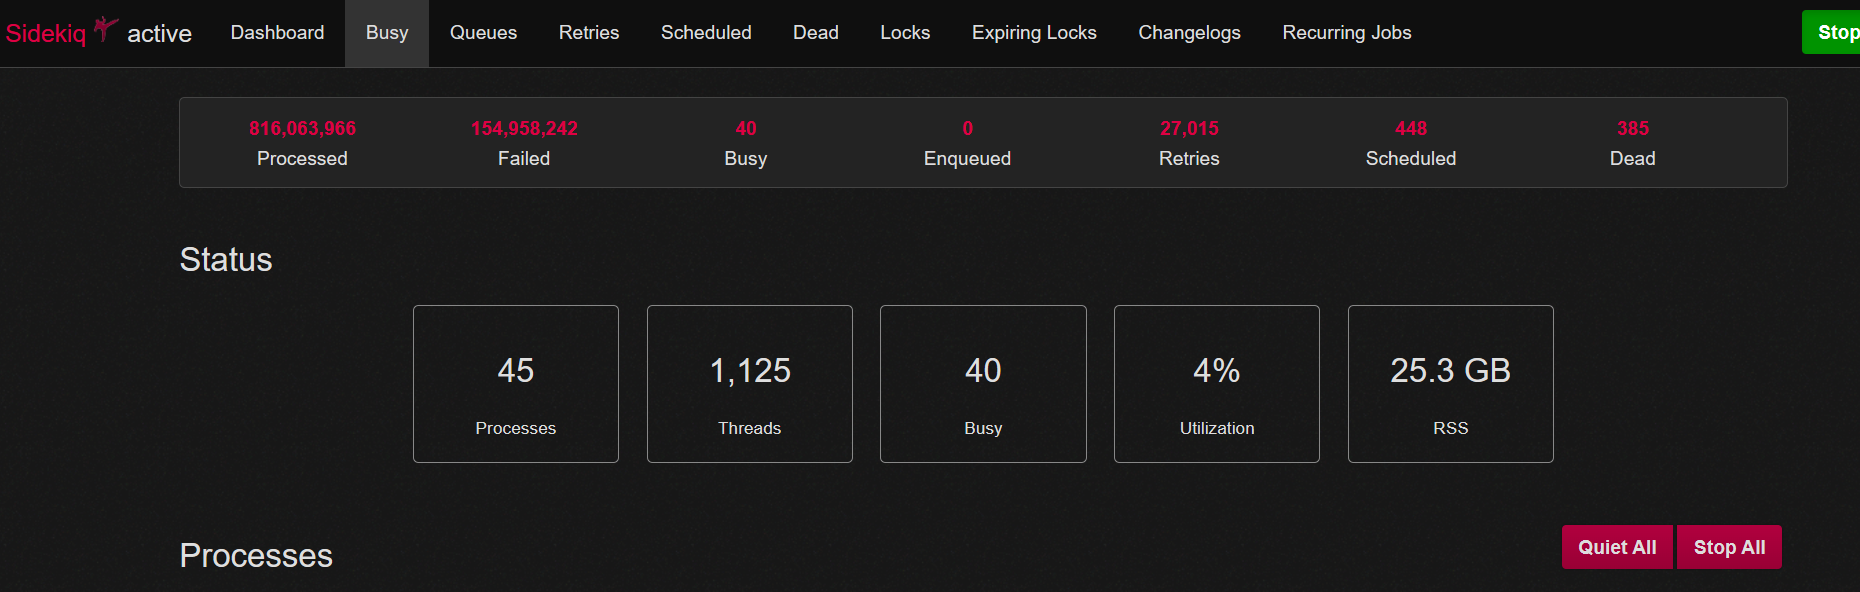
Task: Navigate to the Locks tab
Action: point(905,33)
